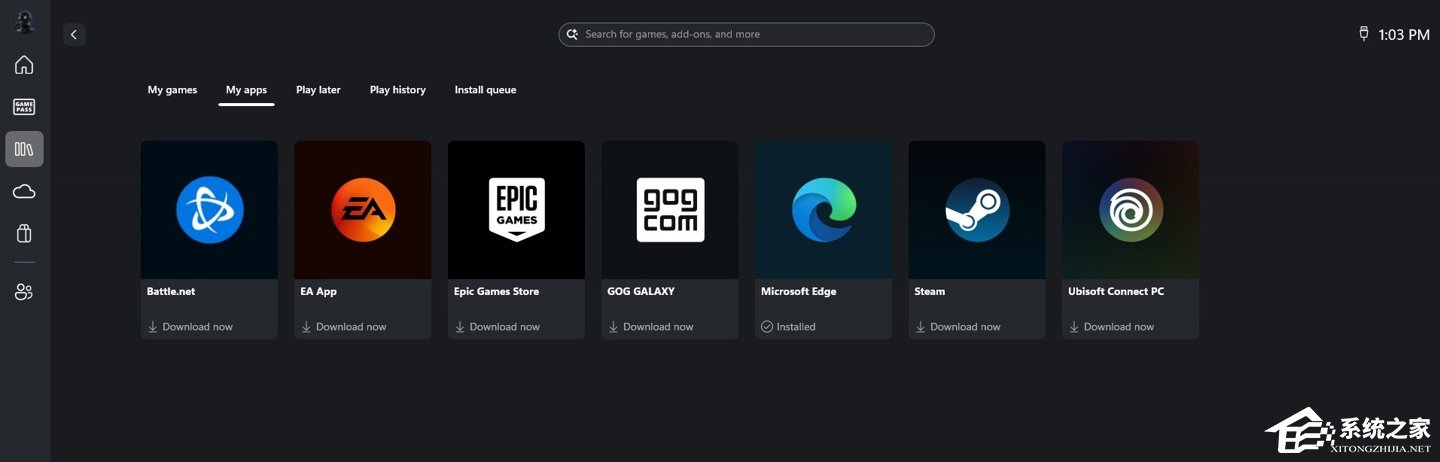
Task: Open the Friends and social icon
Action: (24, 292)
